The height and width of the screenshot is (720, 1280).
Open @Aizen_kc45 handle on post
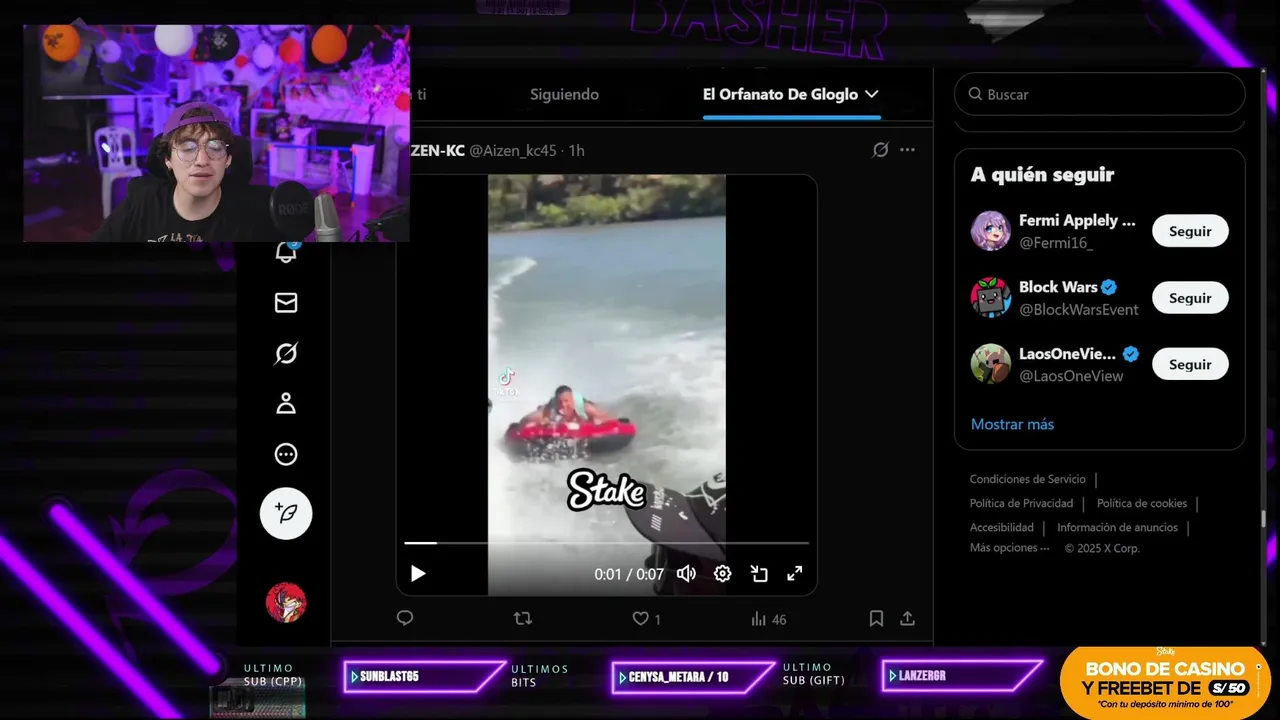tap(512, 150)
